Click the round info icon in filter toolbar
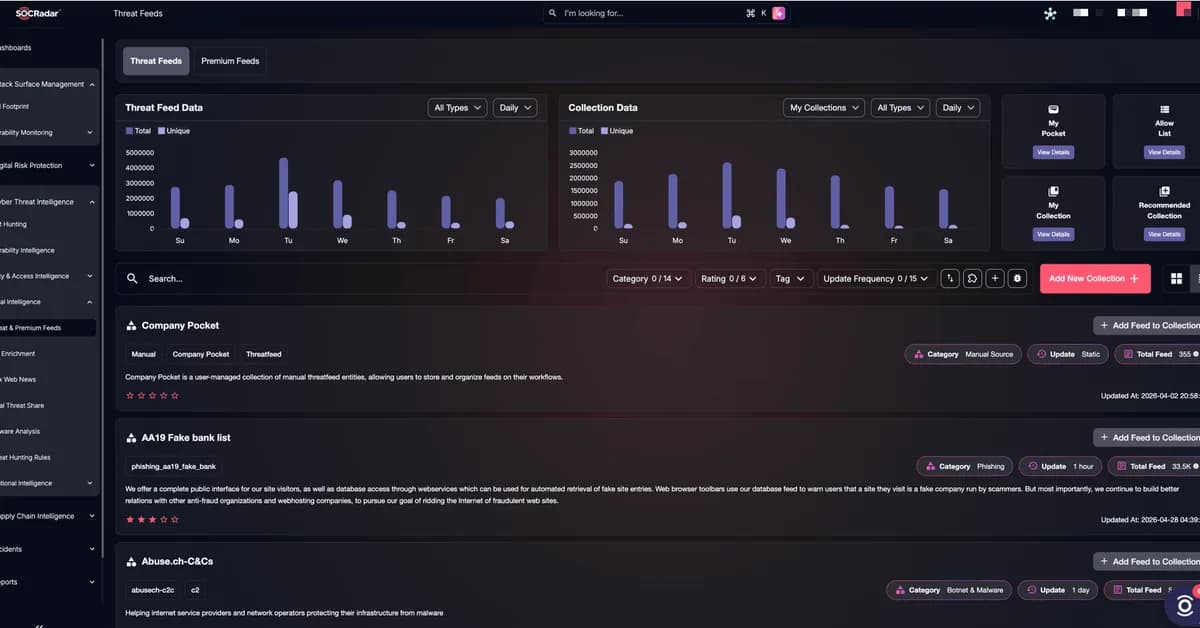Screen dimensions: 1200x628 pyautogui.click(x=1018, y=279)
